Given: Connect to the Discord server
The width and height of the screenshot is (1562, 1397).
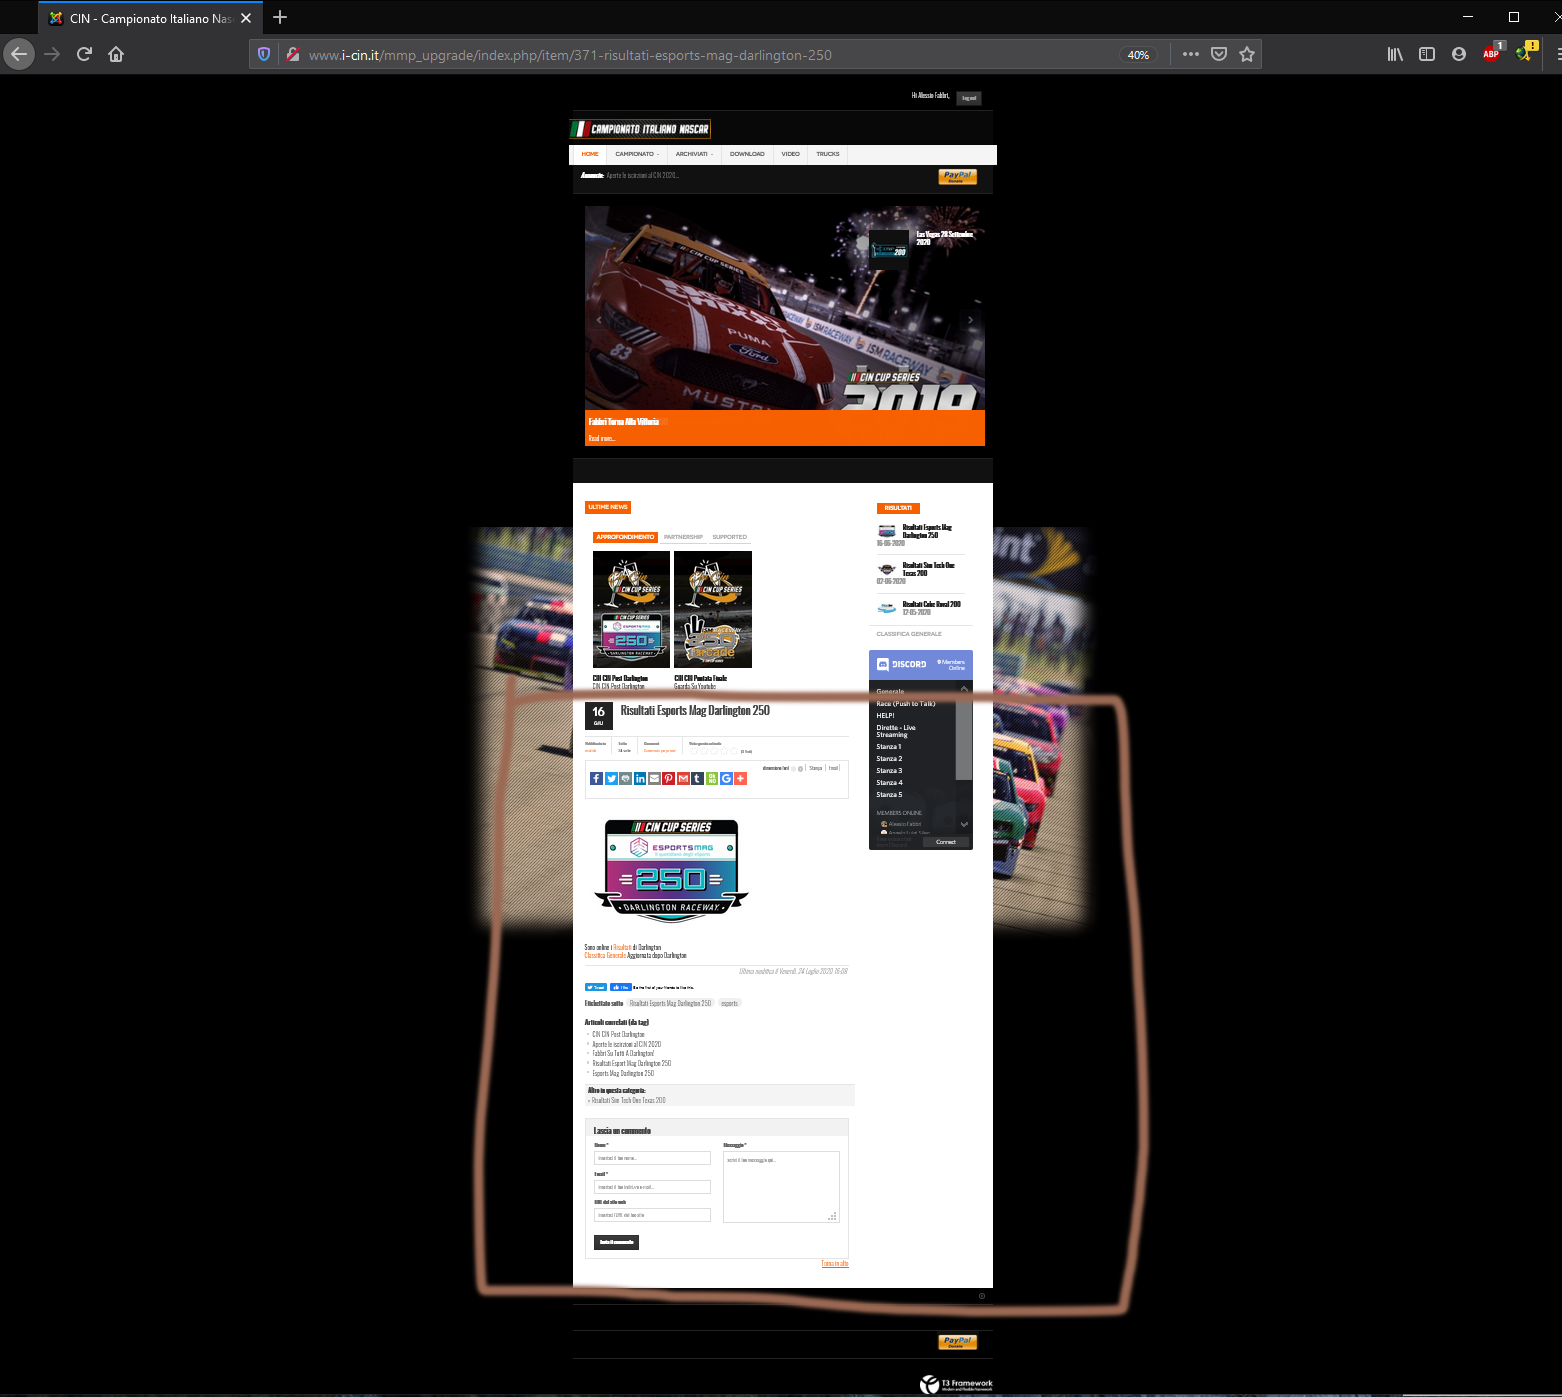Looking at the screenshot, I should pos(946,842).
